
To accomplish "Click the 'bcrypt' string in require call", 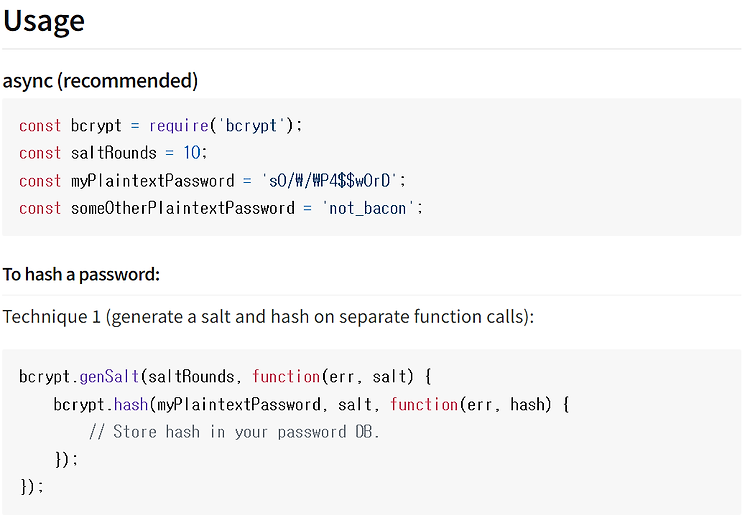I will point(252,126).
